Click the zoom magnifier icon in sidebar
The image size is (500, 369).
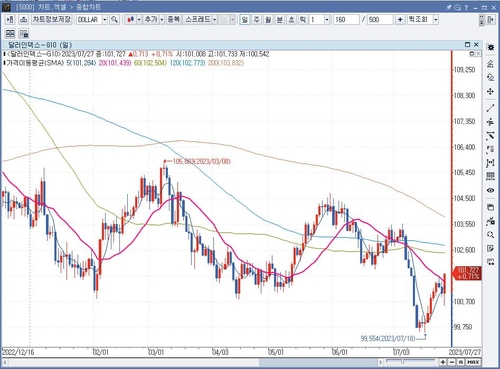(x=490, y=235)
